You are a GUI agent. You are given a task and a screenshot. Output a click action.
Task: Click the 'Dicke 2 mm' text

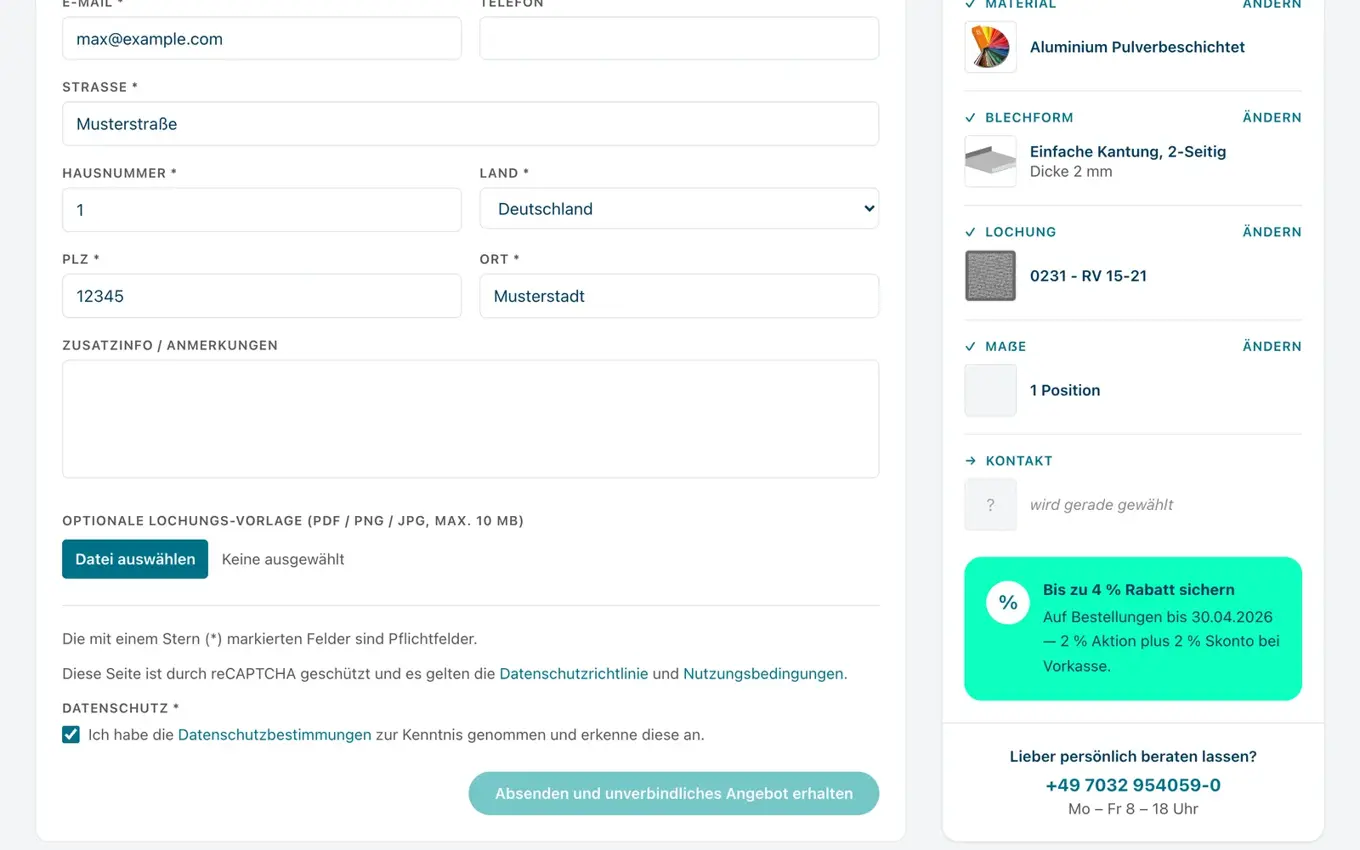tap(1071, 172)
